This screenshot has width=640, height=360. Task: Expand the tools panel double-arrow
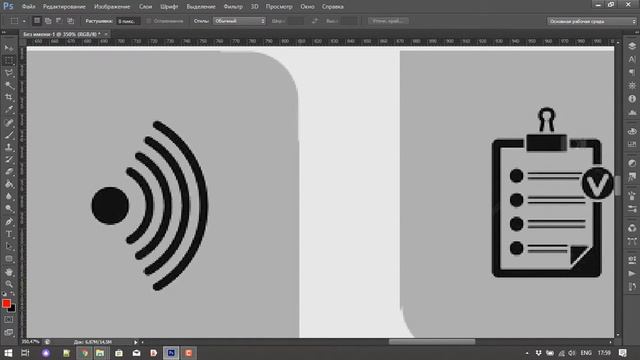[x=4, y=32]
